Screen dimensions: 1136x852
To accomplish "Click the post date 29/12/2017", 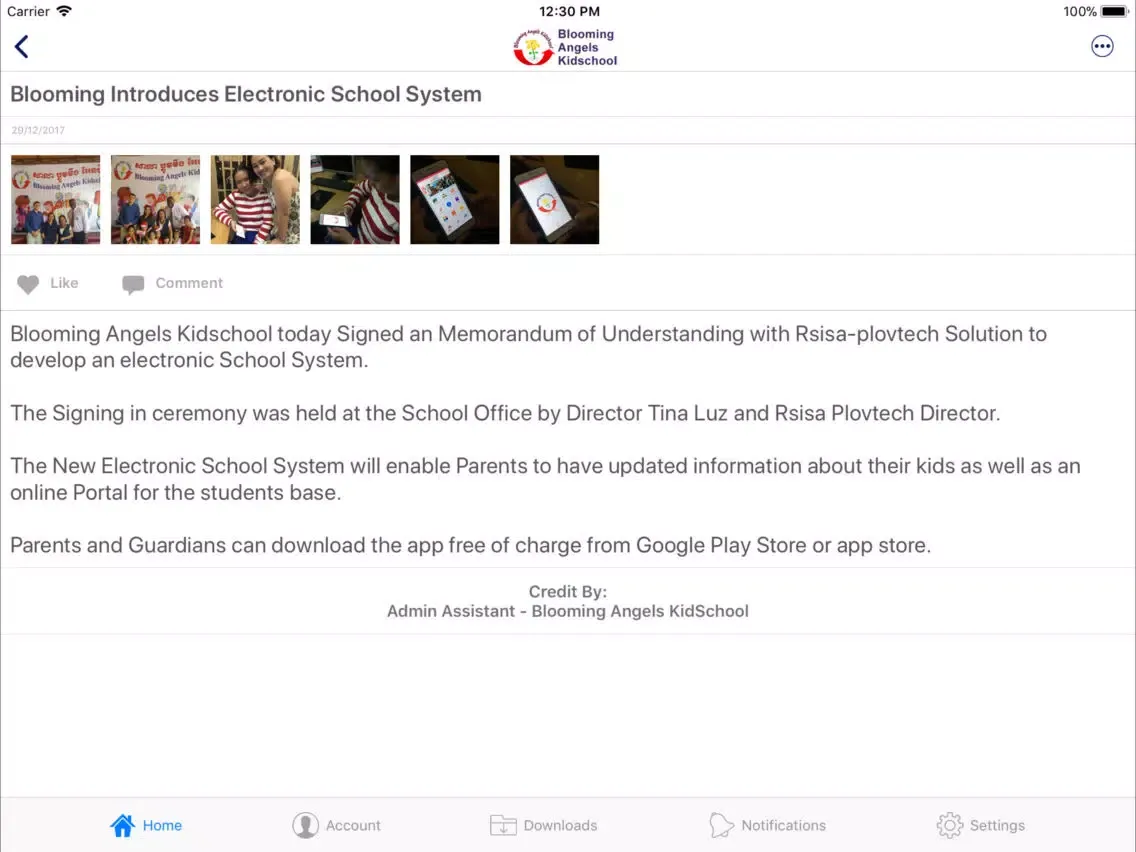I will pos(38,130).
